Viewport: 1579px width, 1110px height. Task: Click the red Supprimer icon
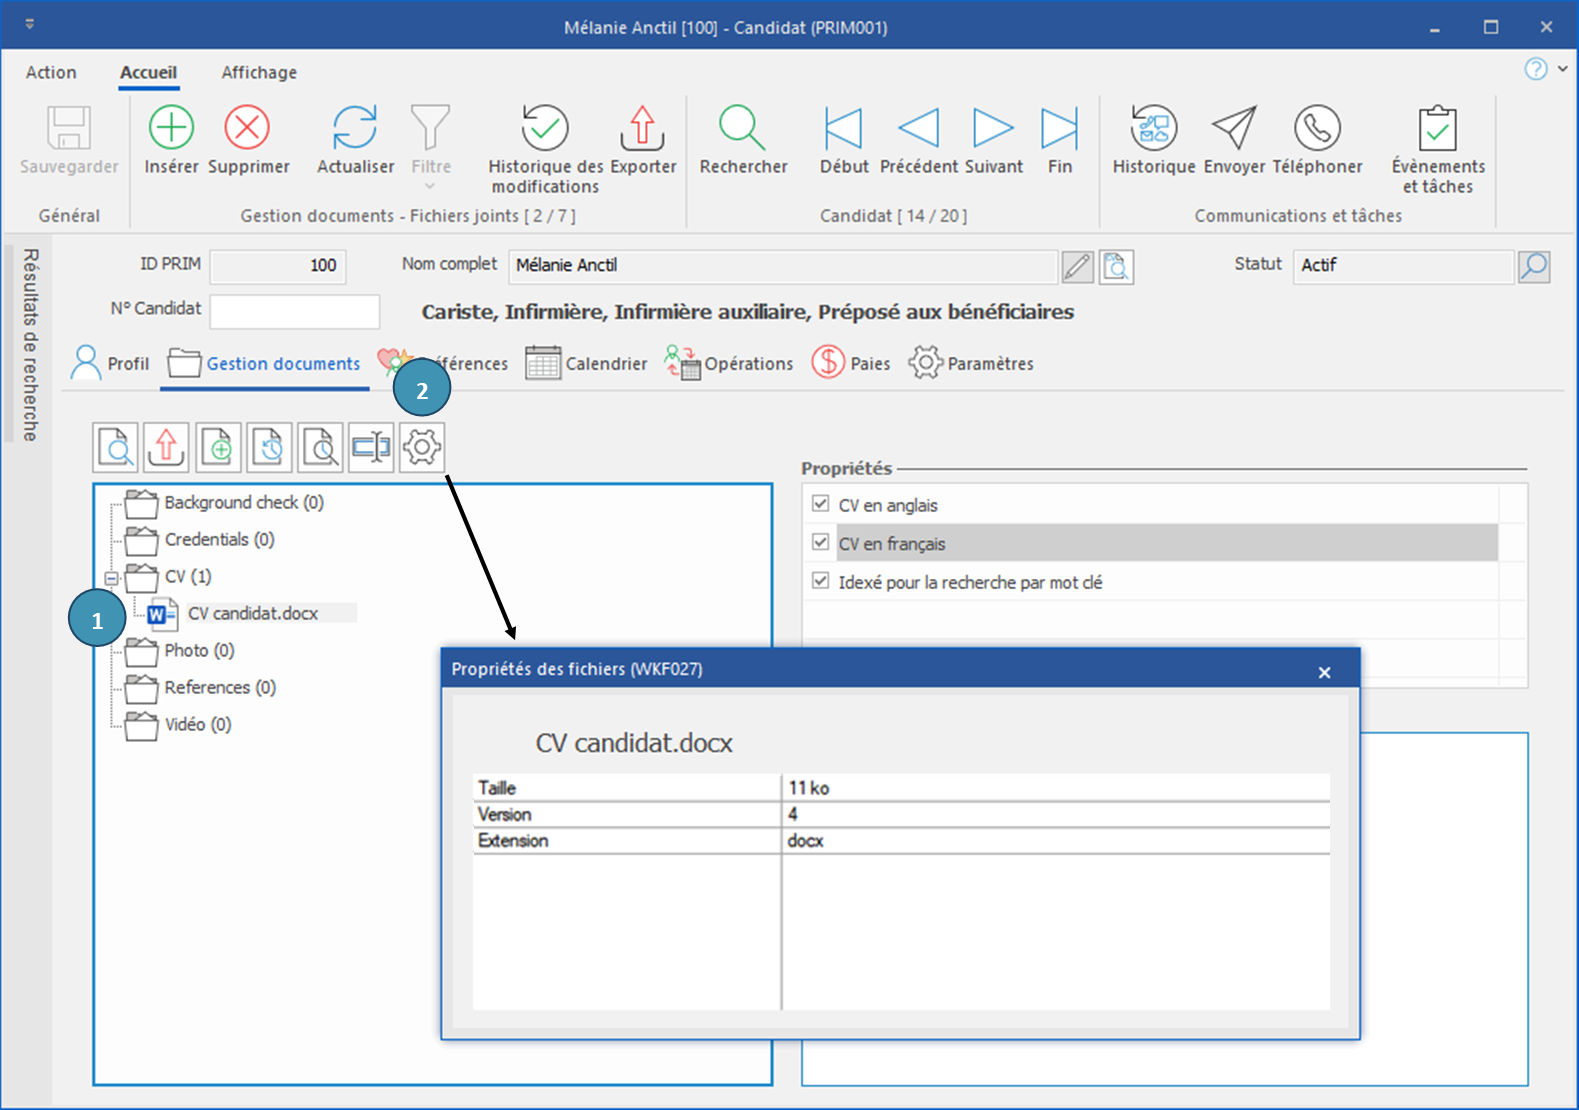coord(247,128)
